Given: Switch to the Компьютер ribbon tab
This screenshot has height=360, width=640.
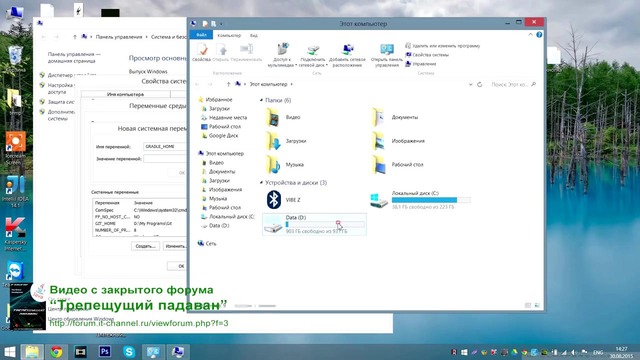Looking at the screenshot, I should pos(229,36).
